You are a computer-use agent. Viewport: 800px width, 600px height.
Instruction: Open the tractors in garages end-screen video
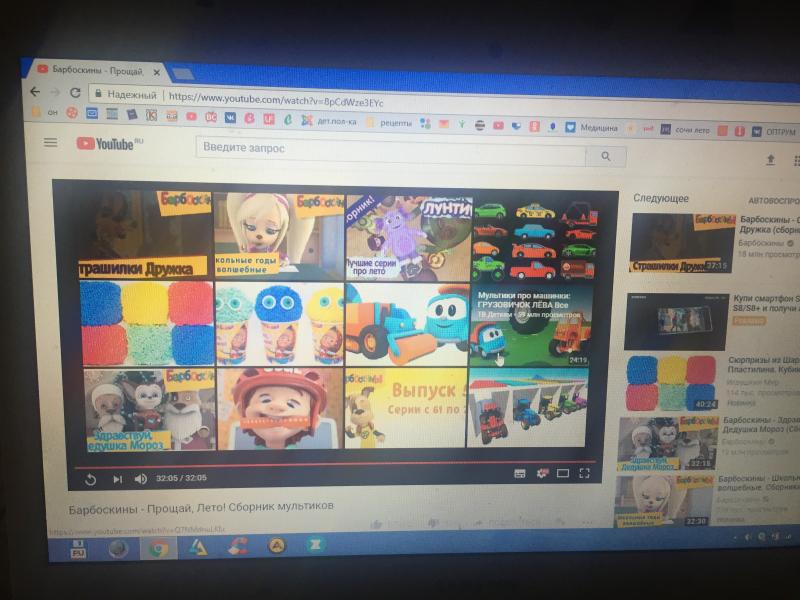[528, 407]
